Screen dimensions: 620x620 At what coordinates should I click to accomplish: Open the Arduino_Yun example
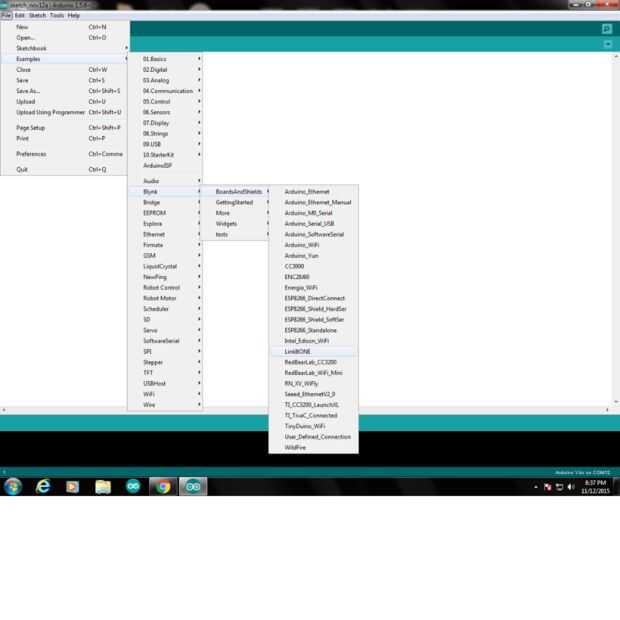pyautogui.click(x=314, y=256)
